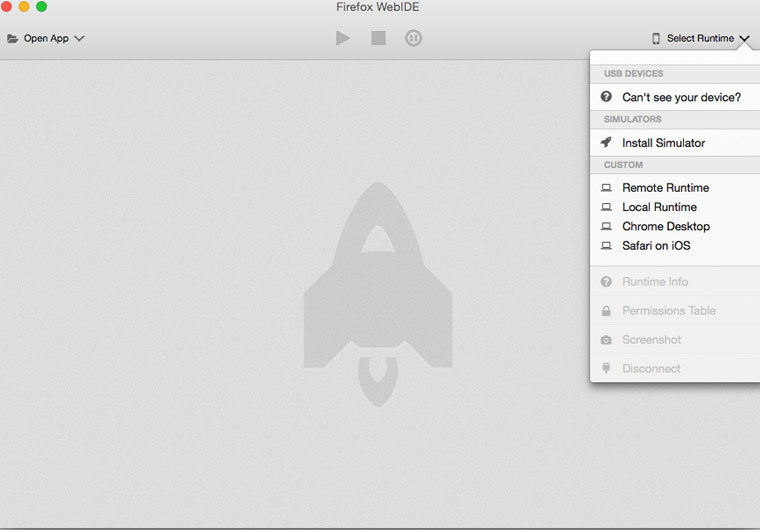Open the Can't see your device? help
Image resolution: width=760 pixels, height=530 pixels.
coord(675,97)
